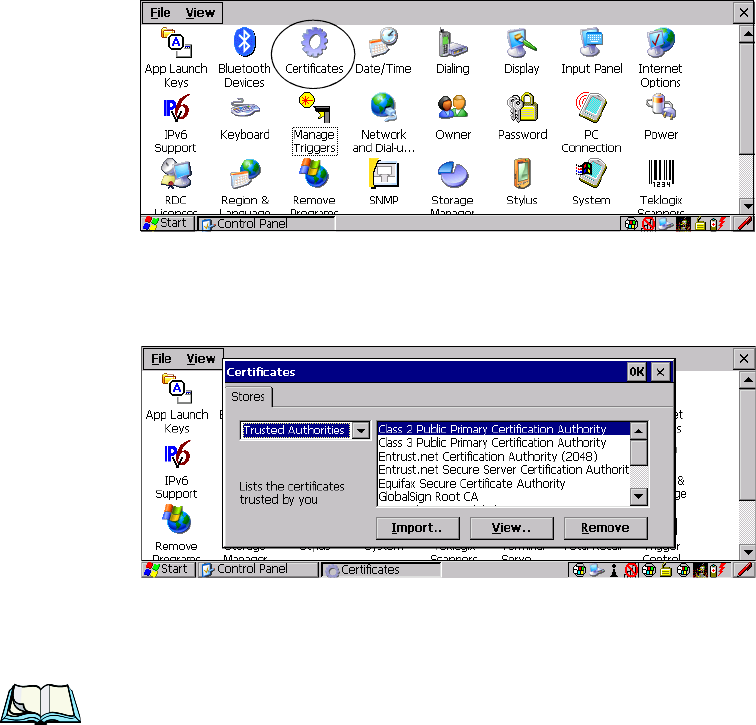Open the Internet Options icon
The height and width of the screenshot is (725, 756).
[661, 58]
